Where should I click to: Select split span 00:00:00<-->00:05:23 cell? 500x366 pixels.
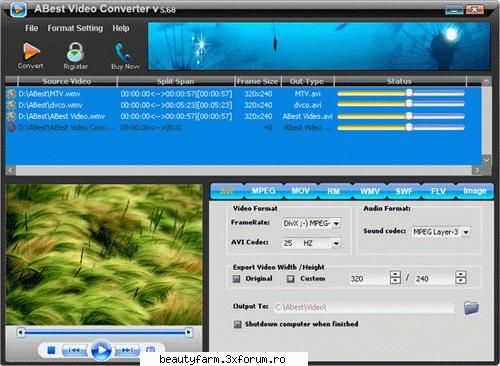tap(176, 105)
